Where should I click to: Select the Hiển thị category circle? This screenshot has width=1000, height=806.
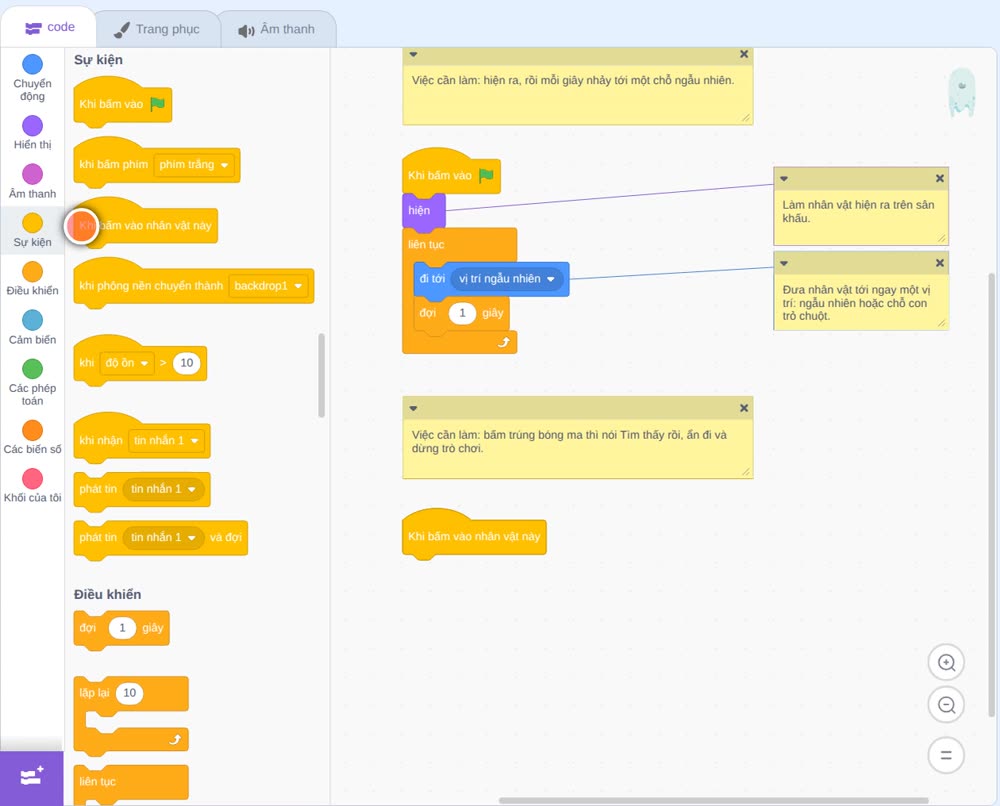tap(33, 125)
